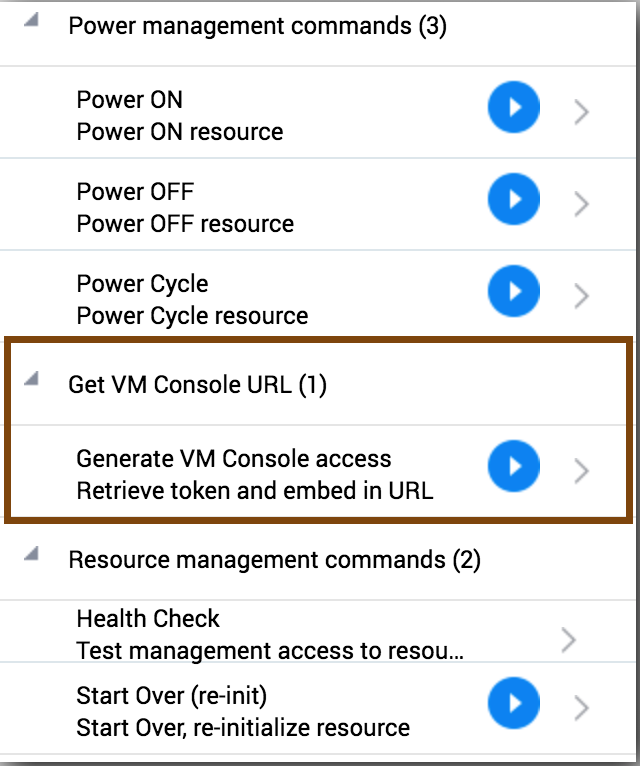Screen dimensions: 640x766
Task: Collapse Resource management commands group triangle
Action: [x=31, y=554]
